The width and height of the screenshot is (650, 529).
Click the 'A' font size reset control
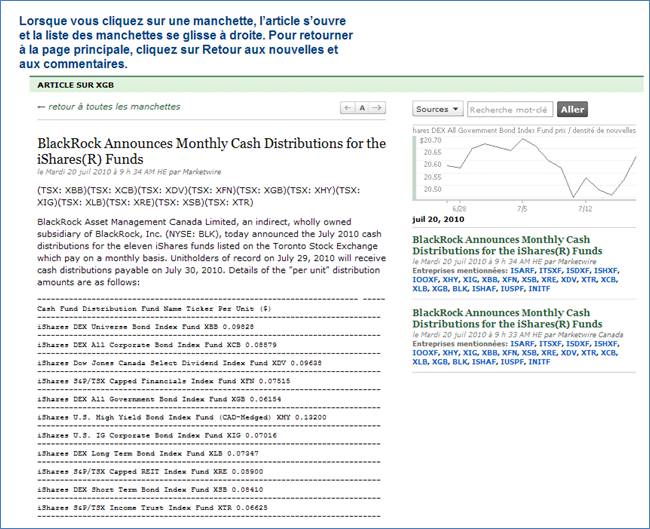pyautogui.click(x=362, y=108)
